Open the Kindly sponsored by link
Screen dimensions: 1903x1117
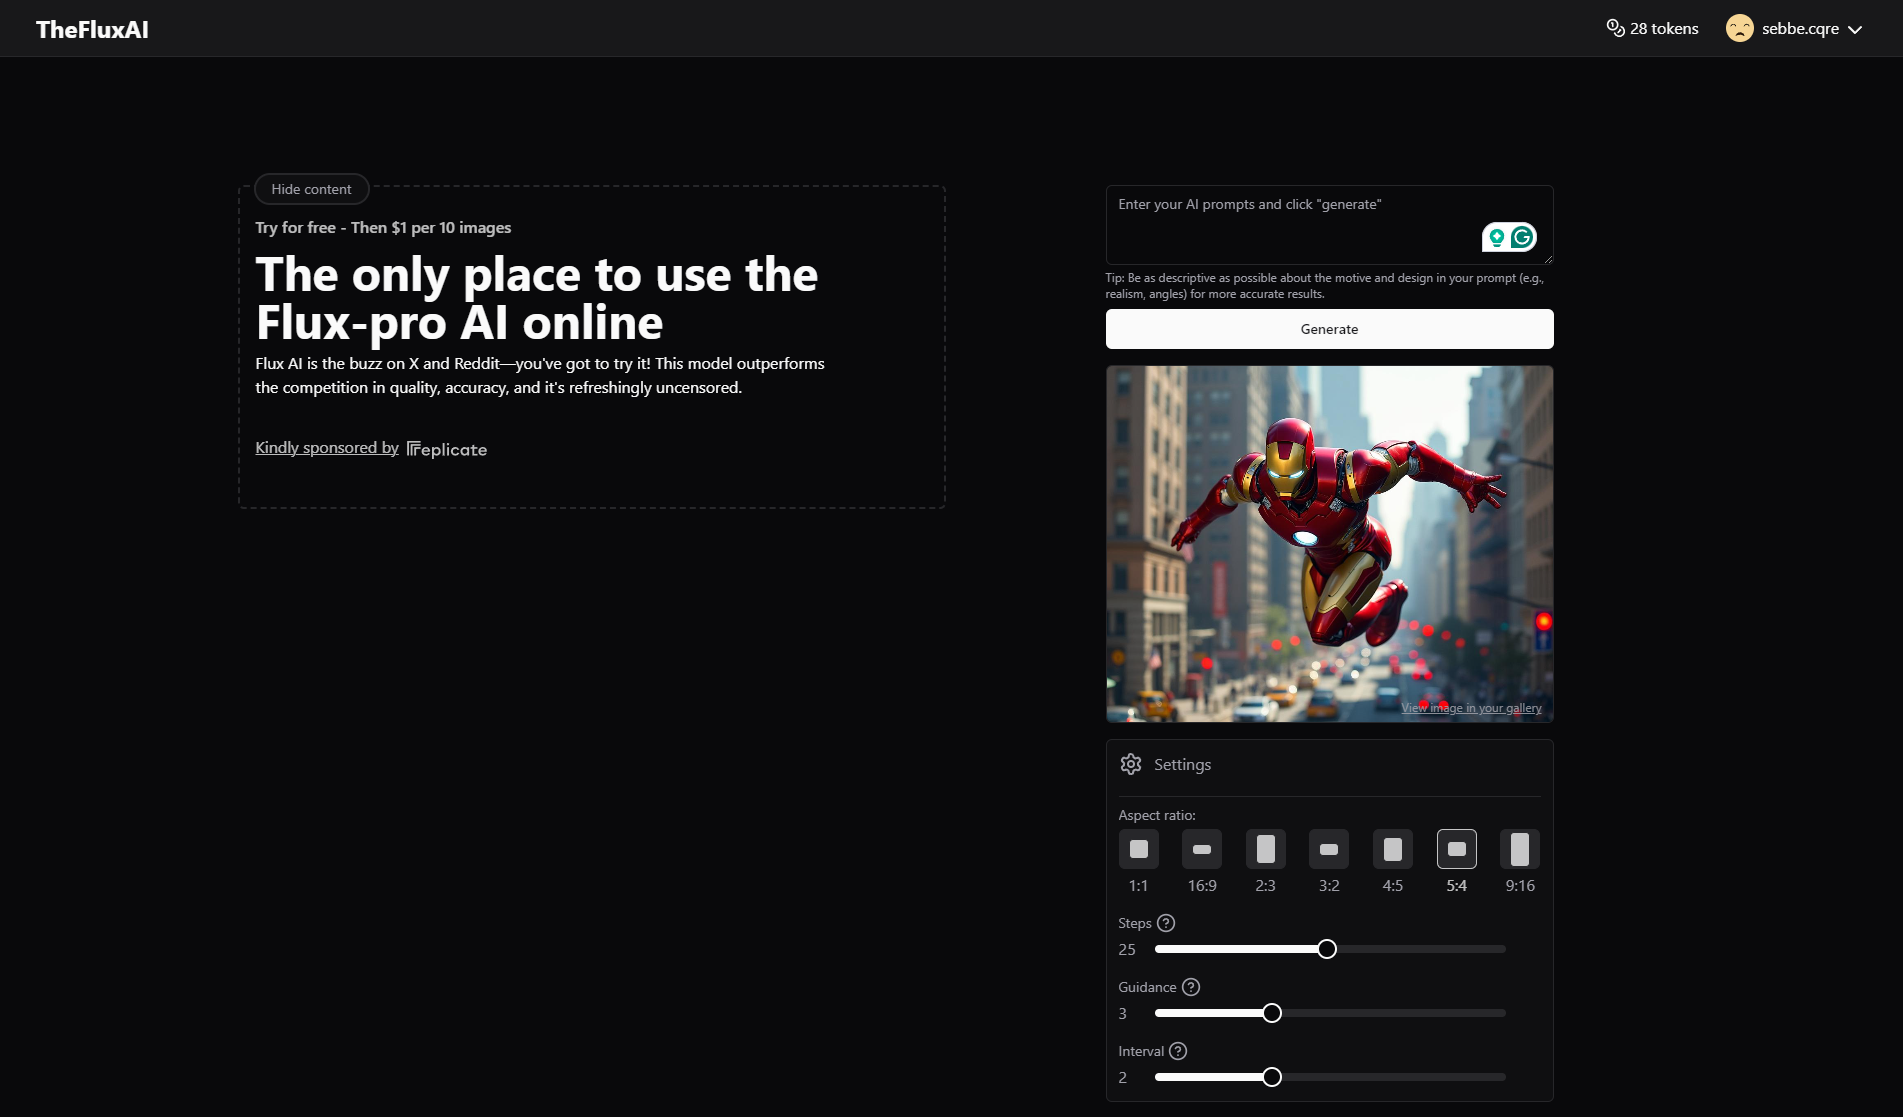(x=327, y=447)
